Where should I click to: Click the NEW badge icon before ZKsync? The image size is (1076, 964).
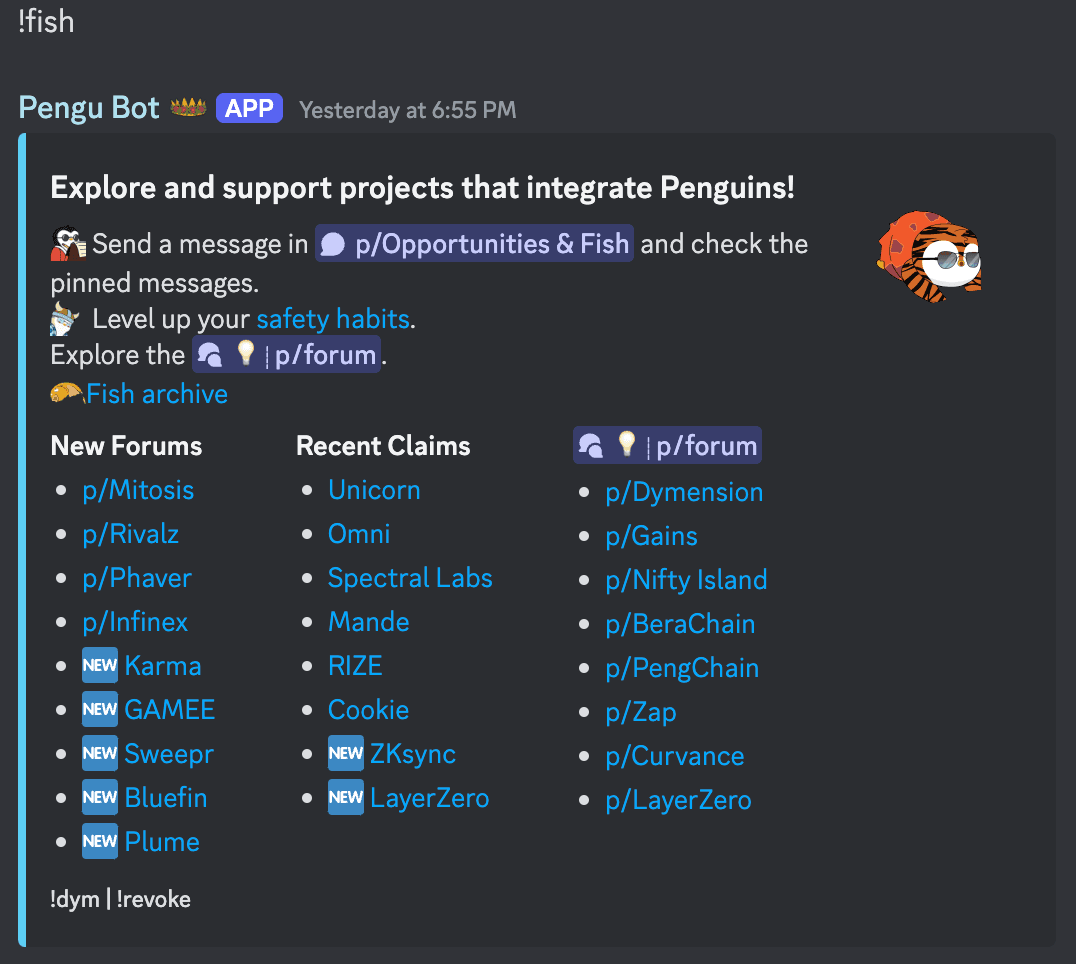pos(346,753)
